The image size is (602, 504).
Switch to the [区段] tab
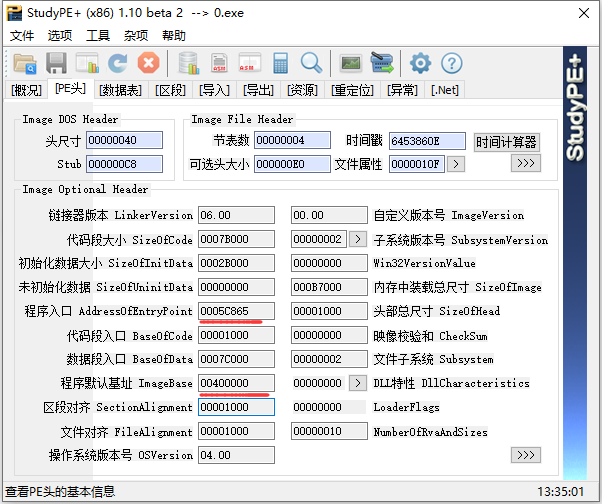170,90
